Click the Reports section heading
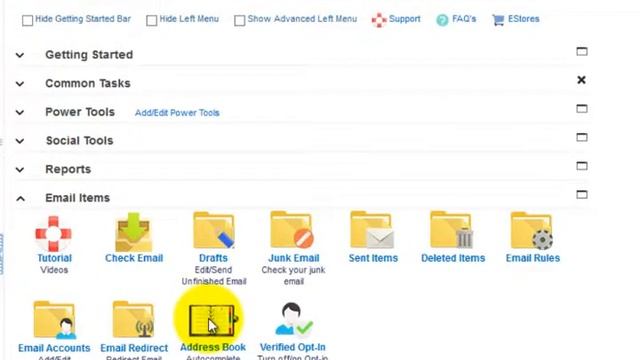Image resolution: width=640 pixels, height=360 pixels. coord(68,169)
